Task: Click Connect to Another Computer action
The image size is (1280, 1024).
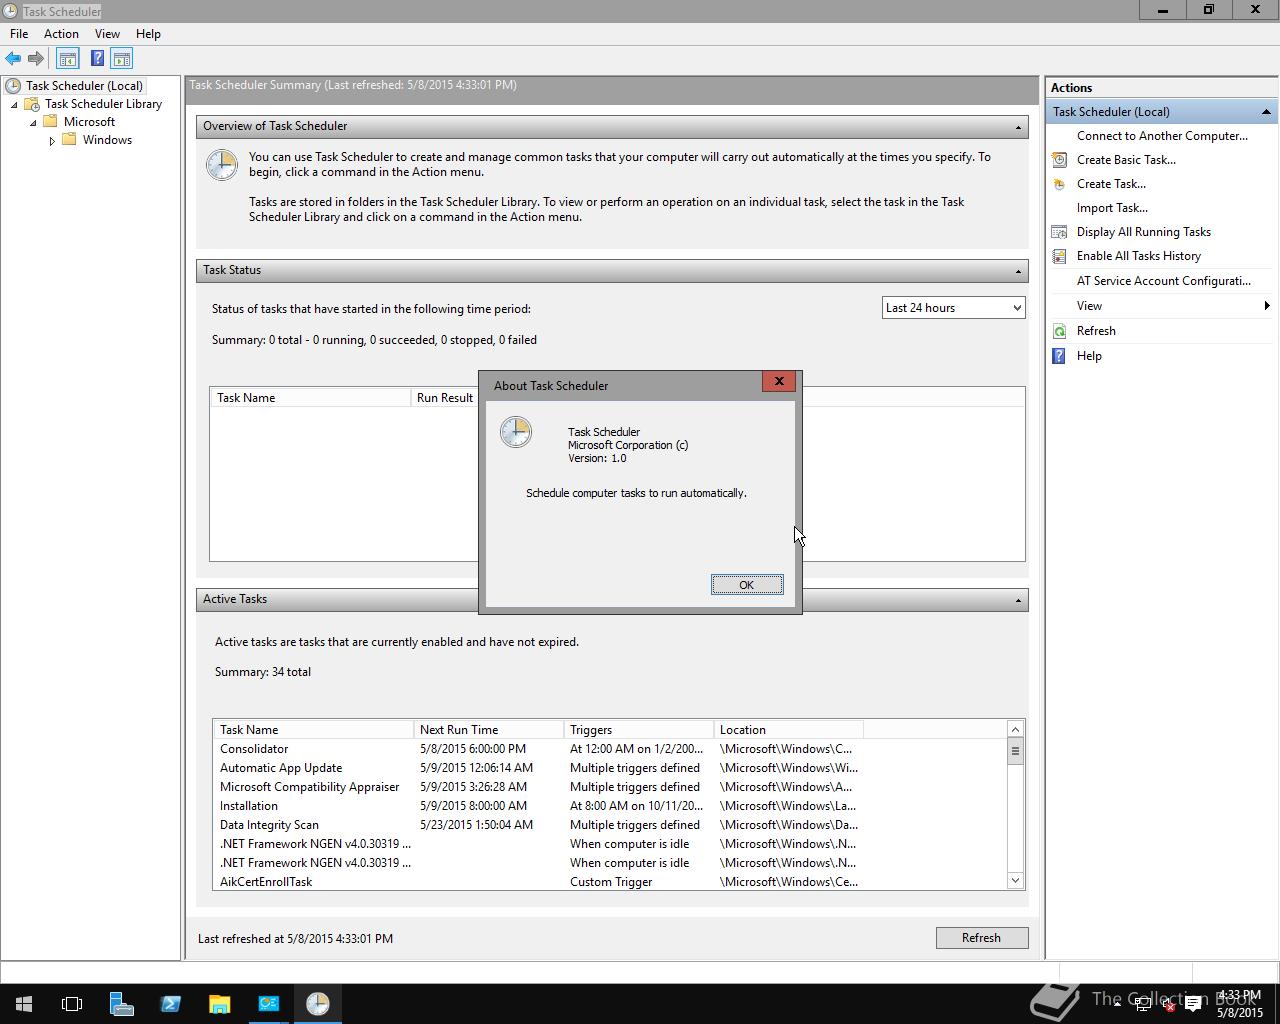Action: coord(1162,136)
